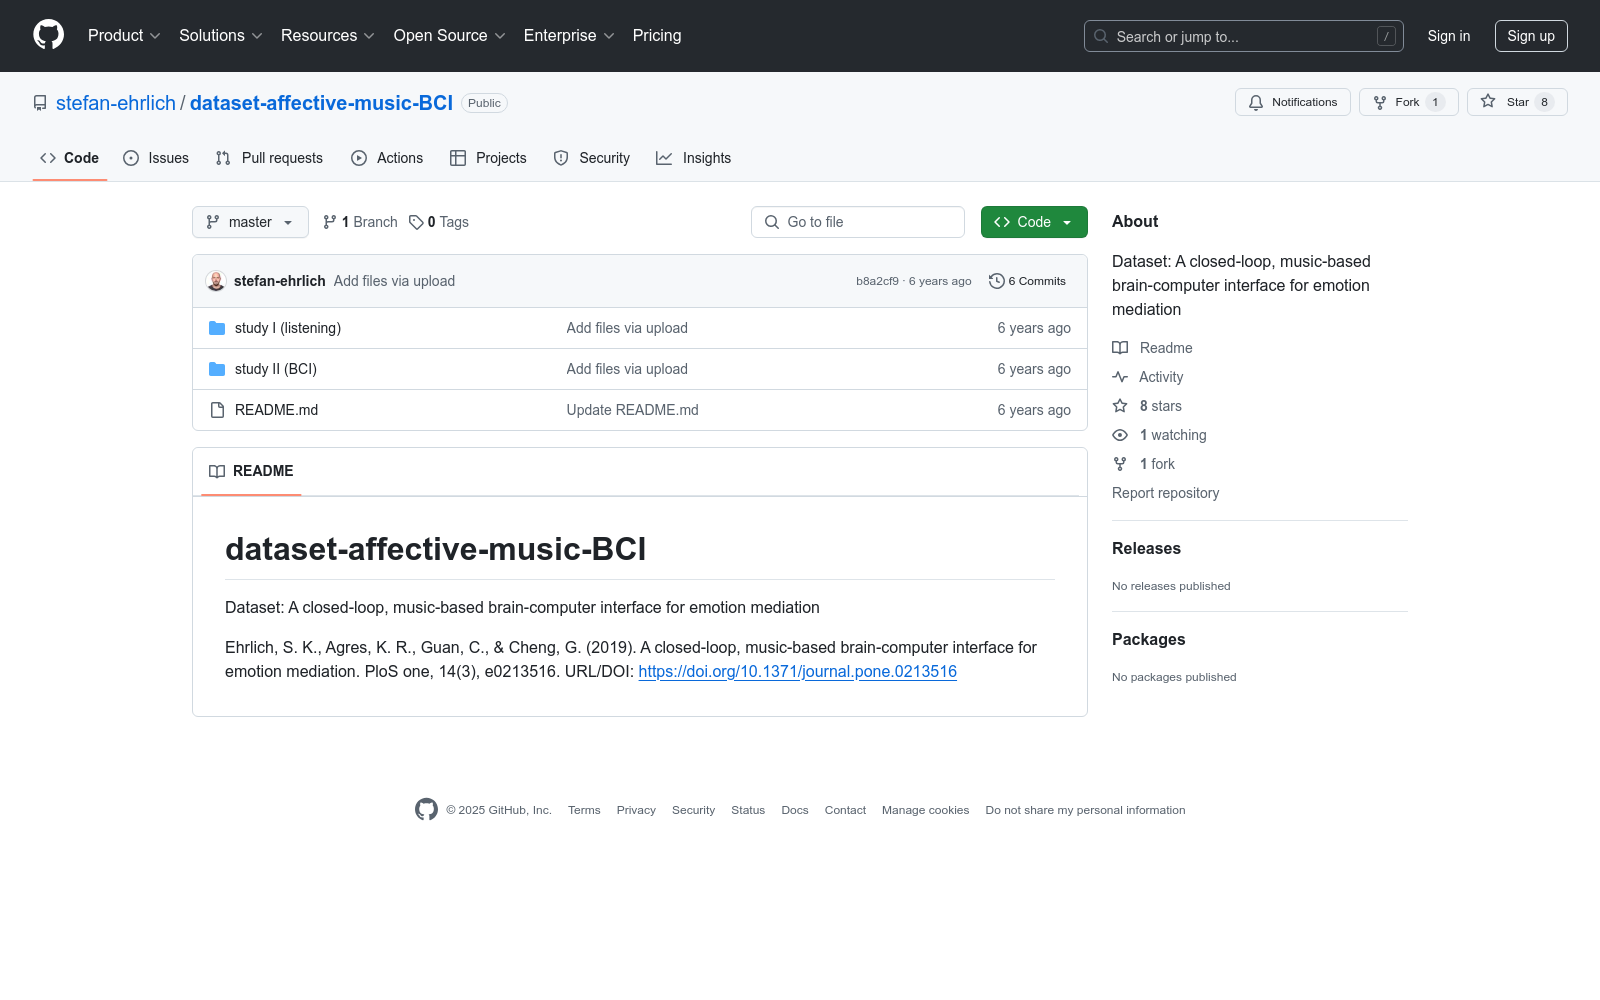The height and width of the screenshot is (1000, 1600).
Task: View the 0 Tags link
Action: pyautogui.click(x=439, y=222)
